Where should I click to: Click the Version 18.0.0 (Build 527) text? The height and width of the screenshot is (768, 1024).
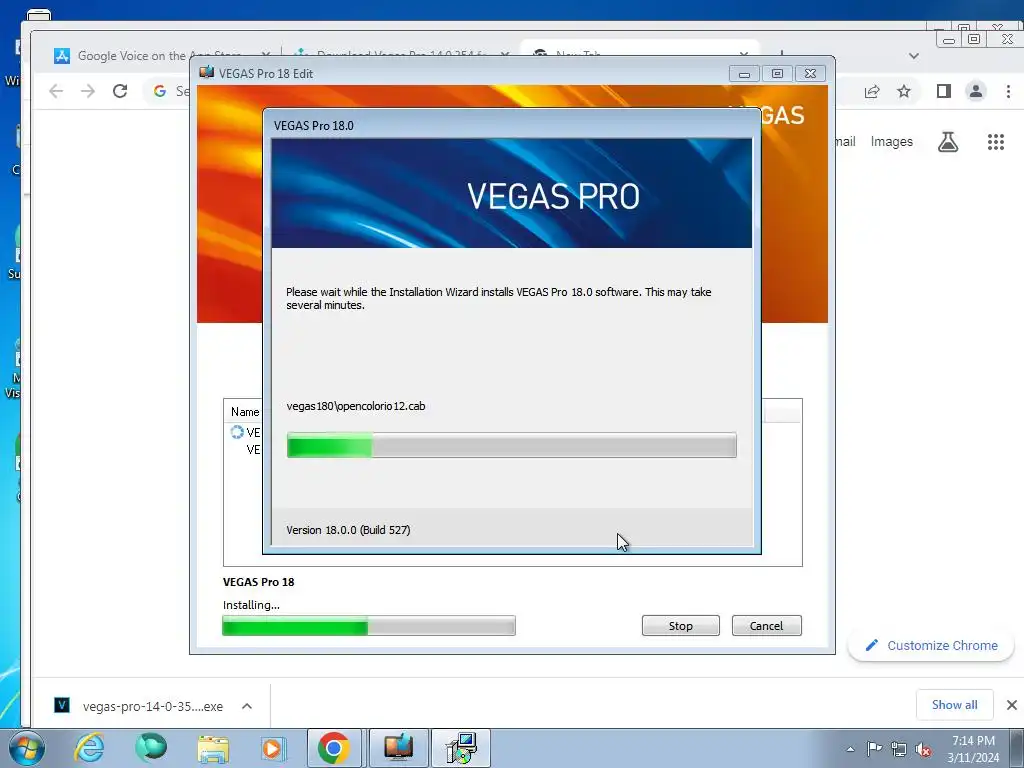coord(348,530)
